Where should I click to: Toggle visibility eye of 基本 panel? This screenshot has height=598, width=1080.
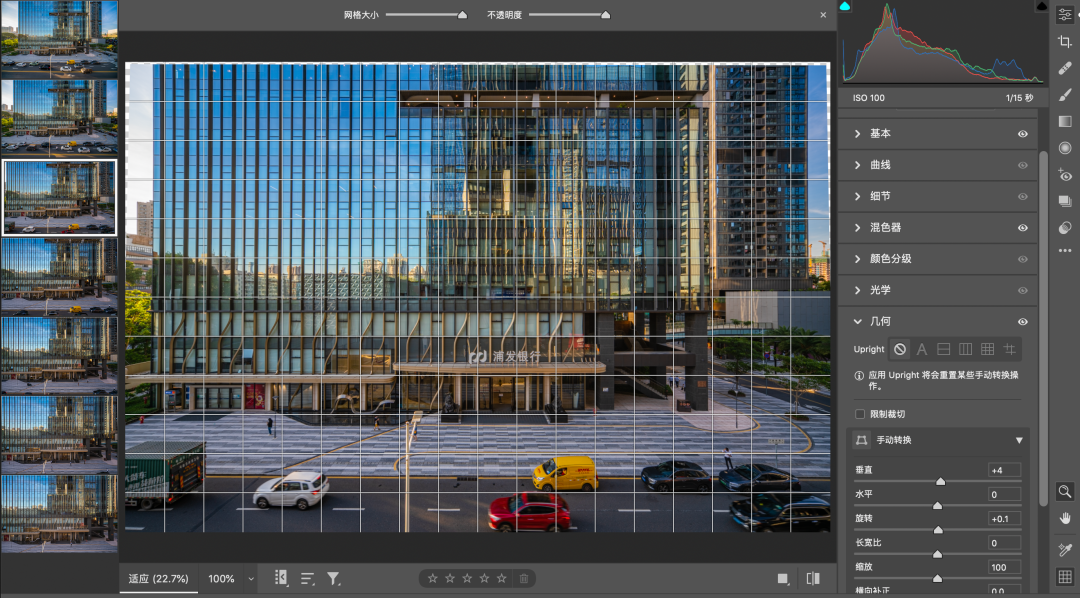click(1023, 134)
